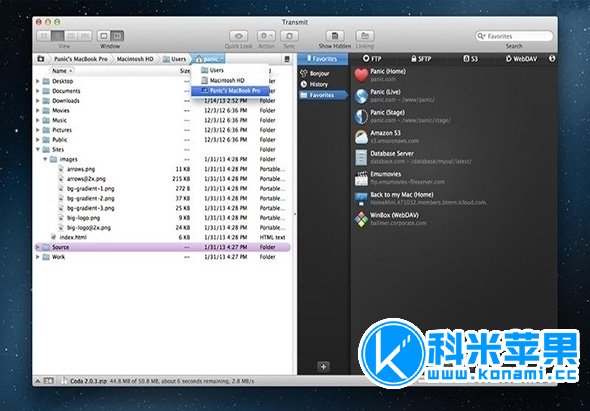Choose Panic's MacBook Pro in the popup menu
Image resolution: width=590 pixels, height=411 pixels.
(230, 91)
